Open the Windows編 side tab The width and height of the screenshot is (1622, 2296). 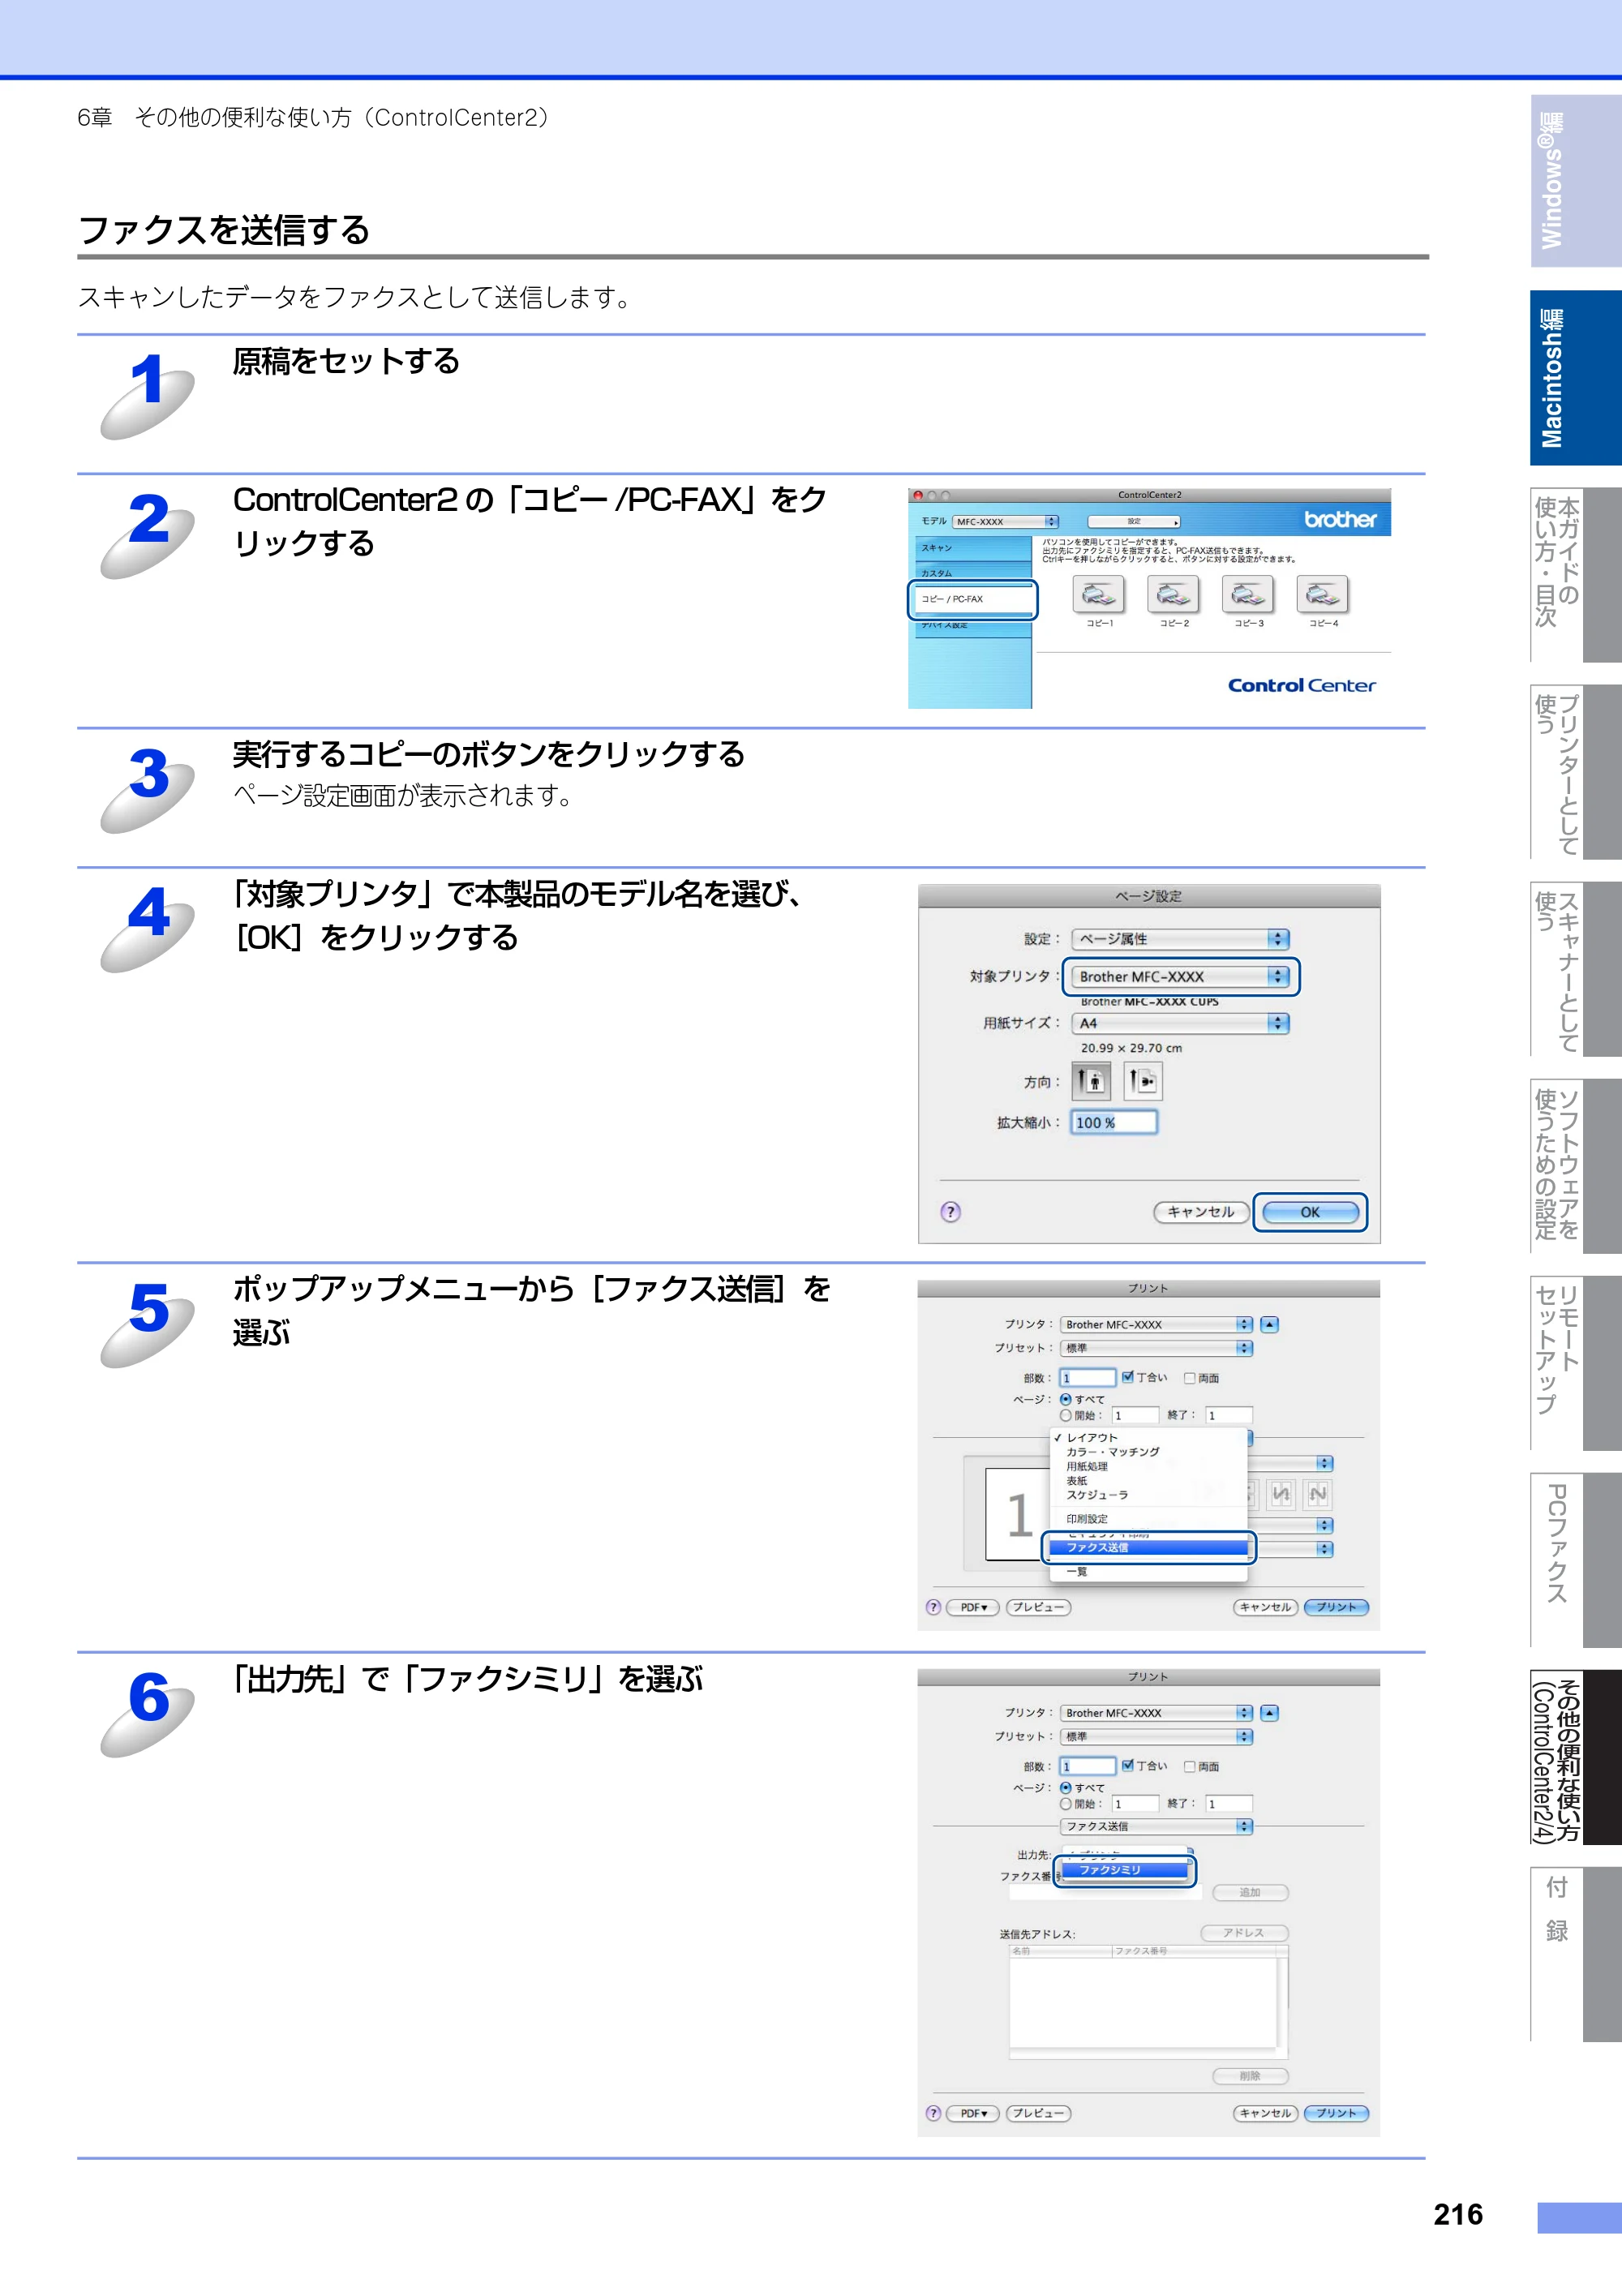[x=1575, y=181]
